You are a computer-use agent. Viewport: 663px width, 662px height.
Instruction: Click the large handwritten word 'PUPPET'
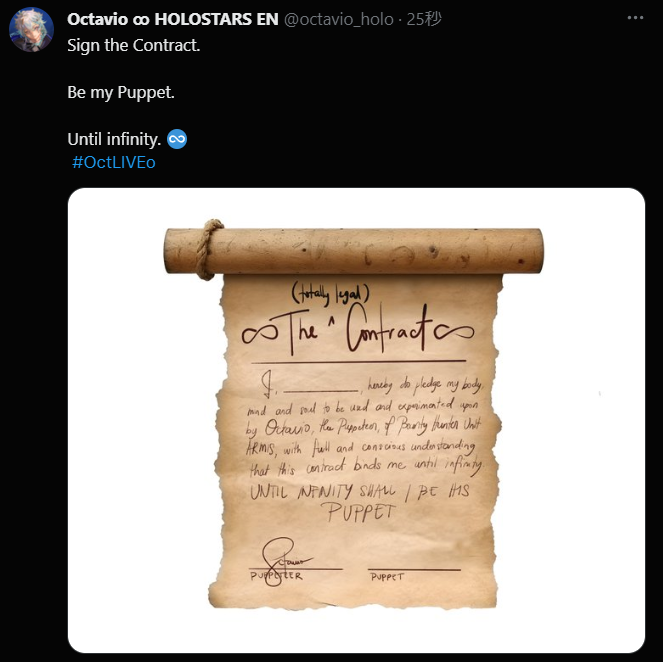coord(360,512)
